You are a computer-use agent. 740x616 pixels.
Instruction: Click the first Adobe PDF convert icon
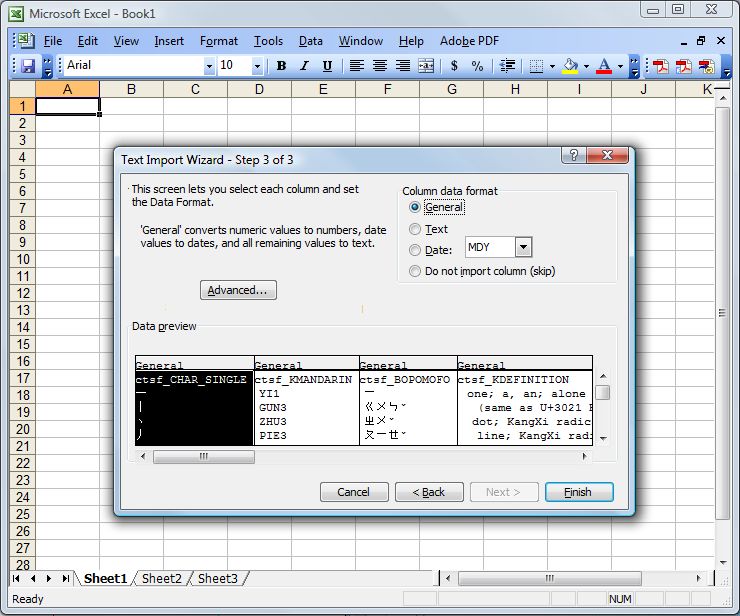tap(661, 66)
